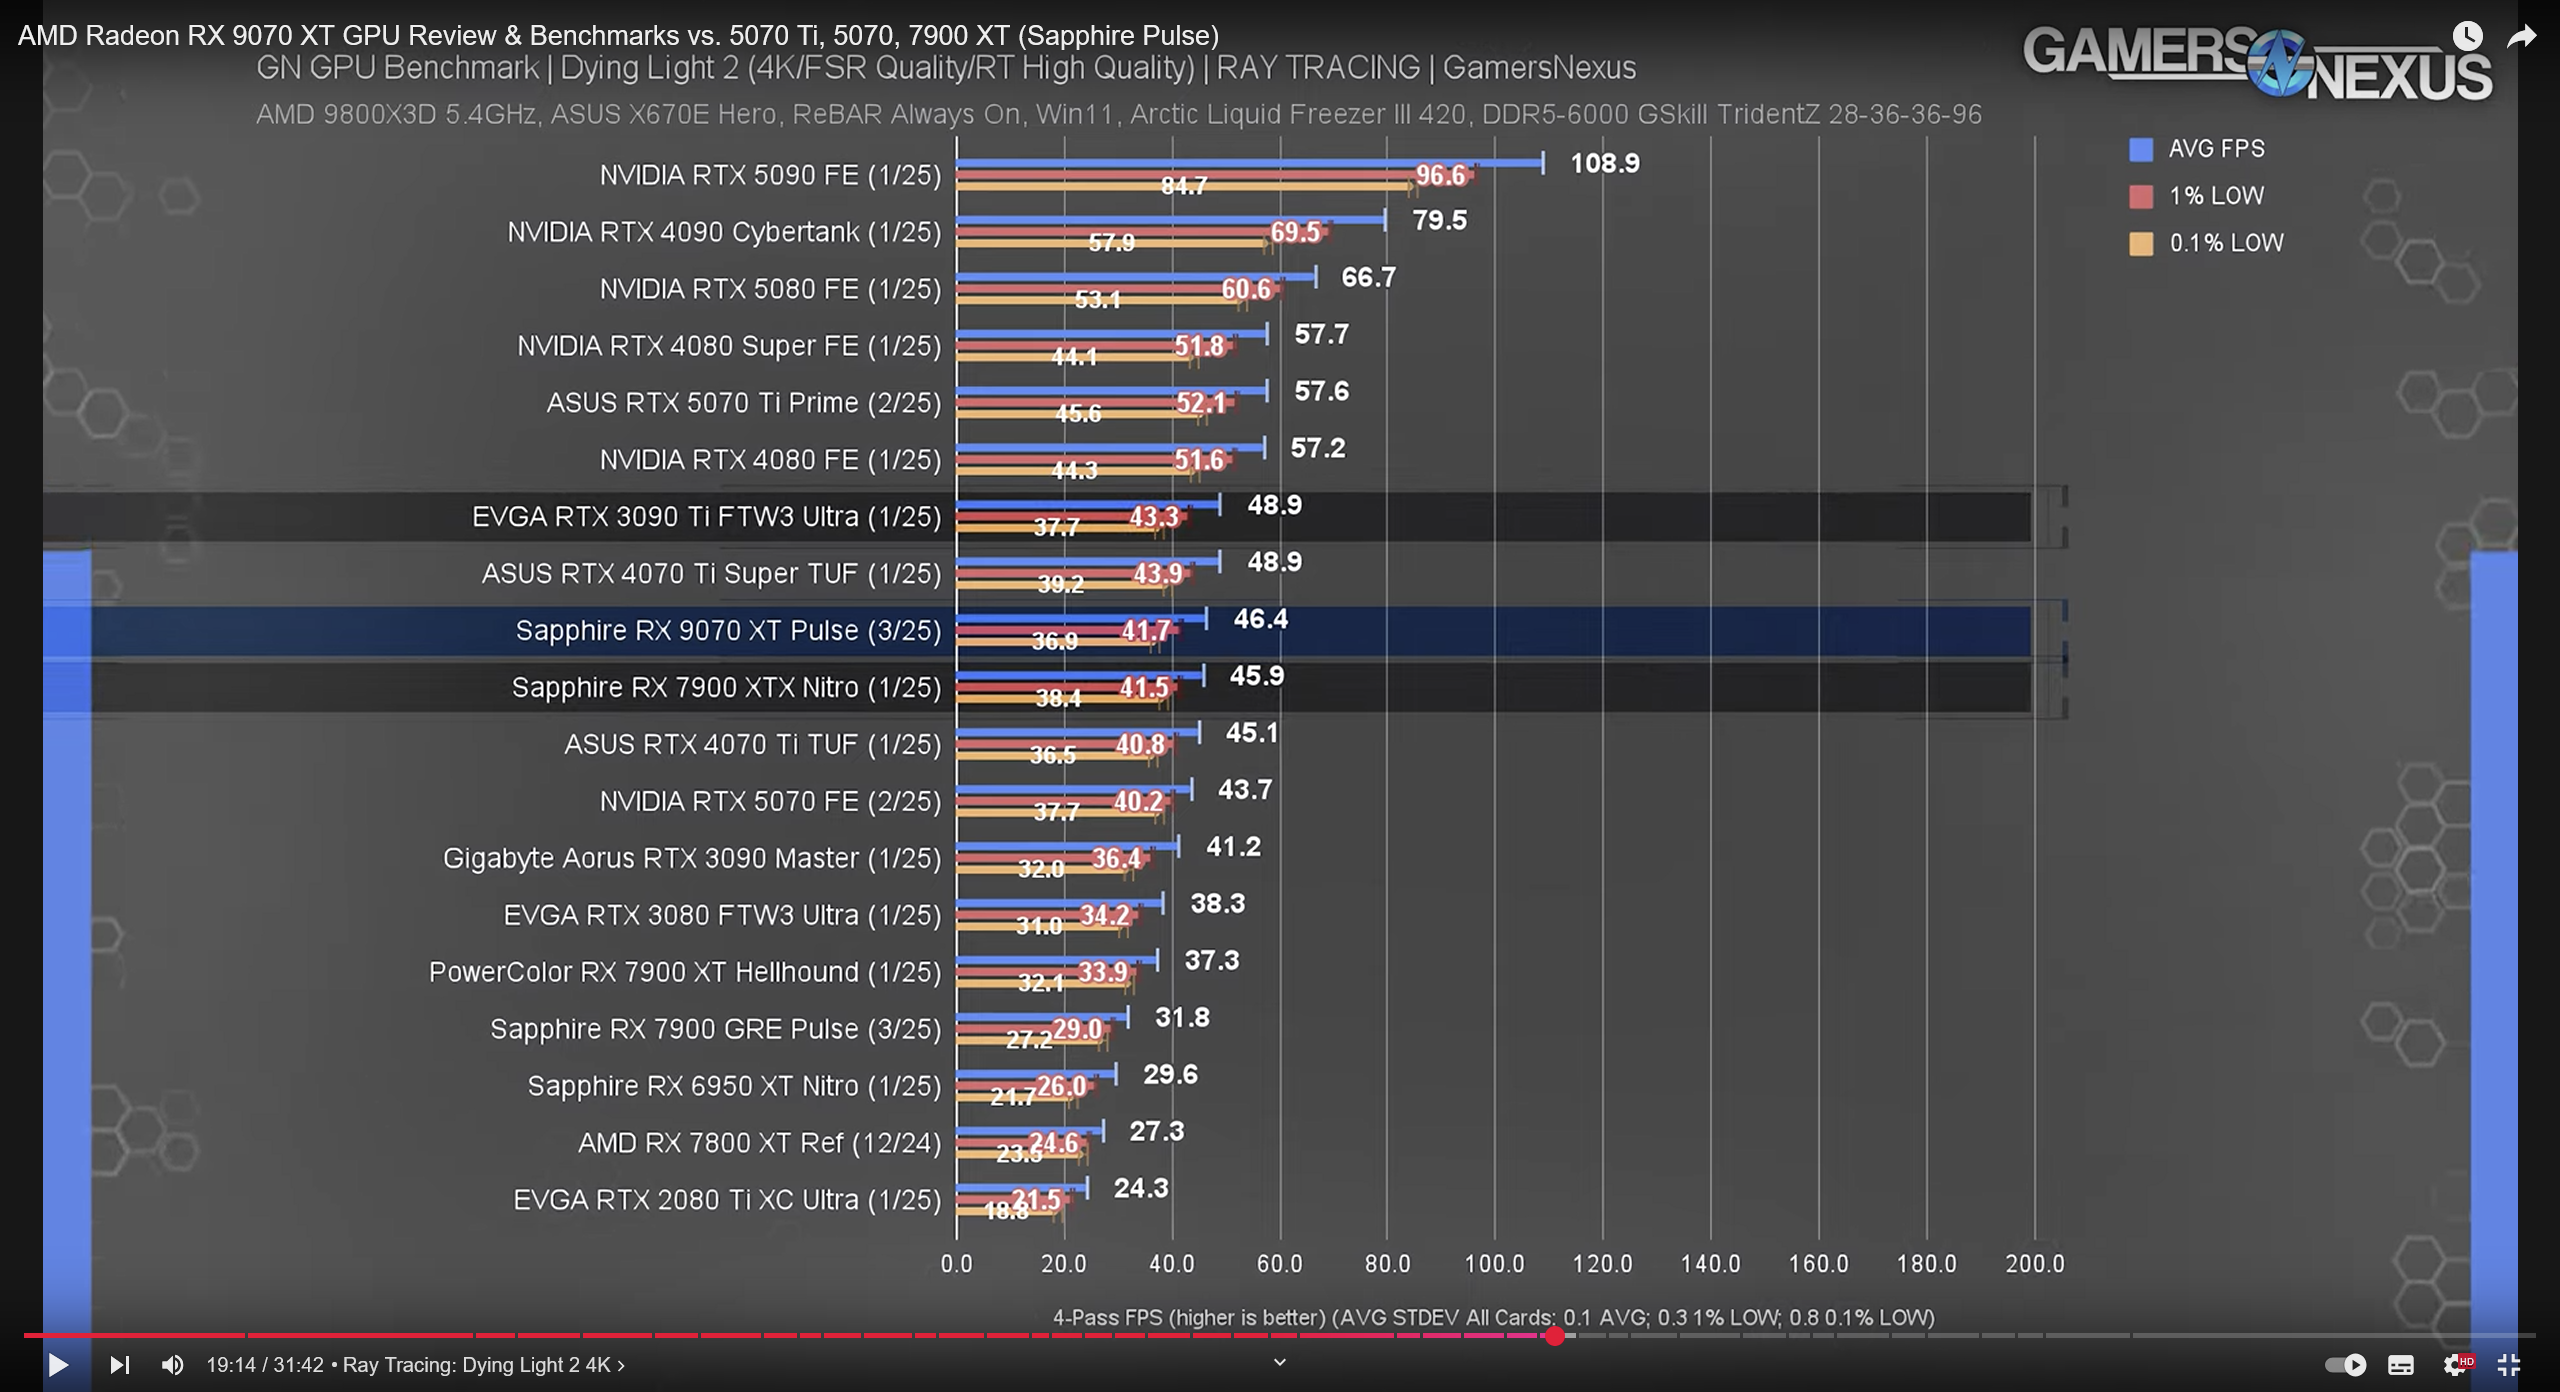This screenshot has height=1392, width=2560.
Task: Click the 84.7 0.1% low value
Action: pyautogui.click(x=1184, y=186)
